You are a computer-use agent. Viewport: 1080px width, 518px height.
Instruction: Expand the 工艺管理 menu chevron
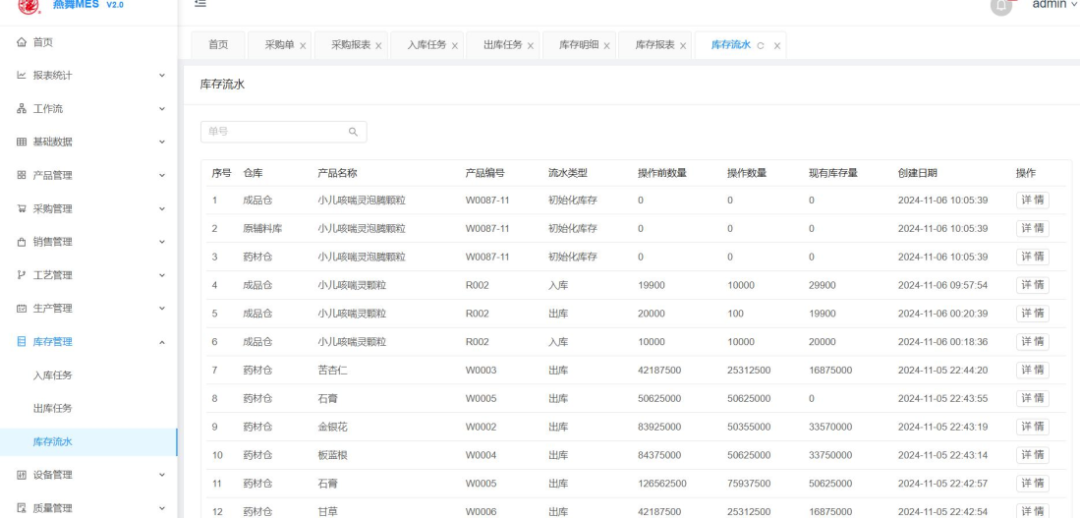pos(163,275)
